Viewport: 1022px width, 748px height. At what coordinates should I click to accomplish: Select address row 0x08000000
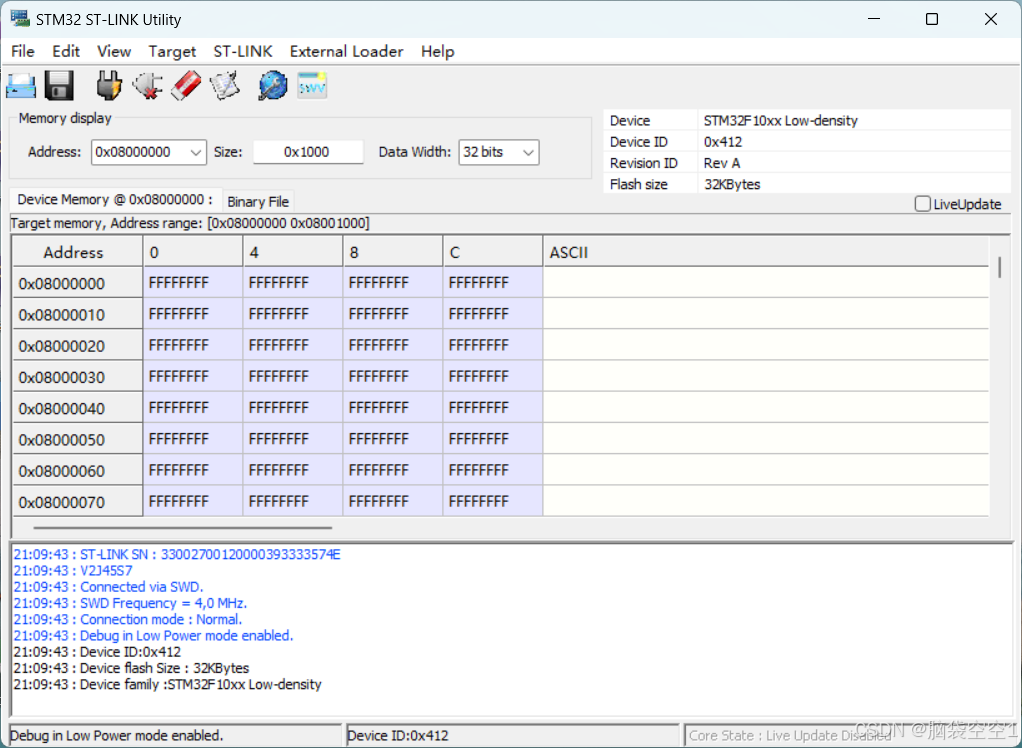click(78, 283)
